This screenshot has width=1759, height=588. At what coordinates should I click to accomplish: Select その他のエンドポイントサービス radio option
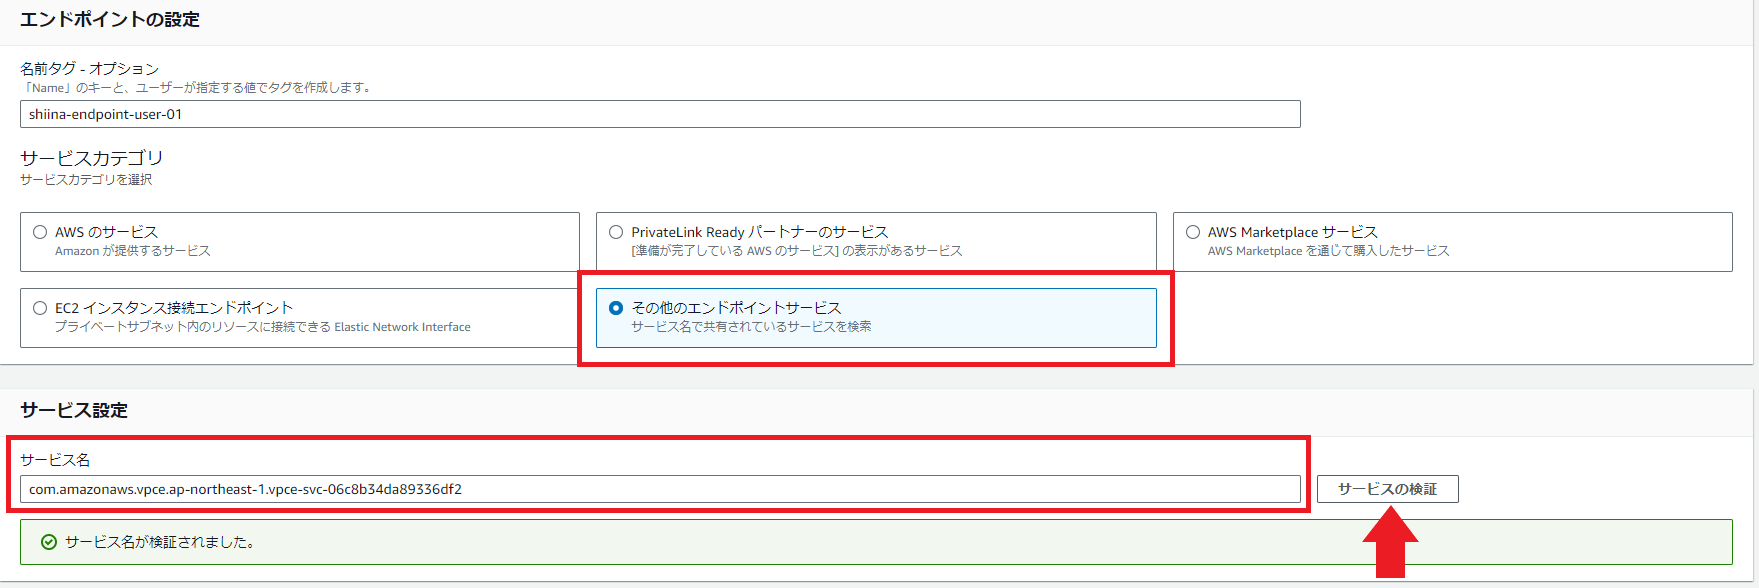(616, 308)
